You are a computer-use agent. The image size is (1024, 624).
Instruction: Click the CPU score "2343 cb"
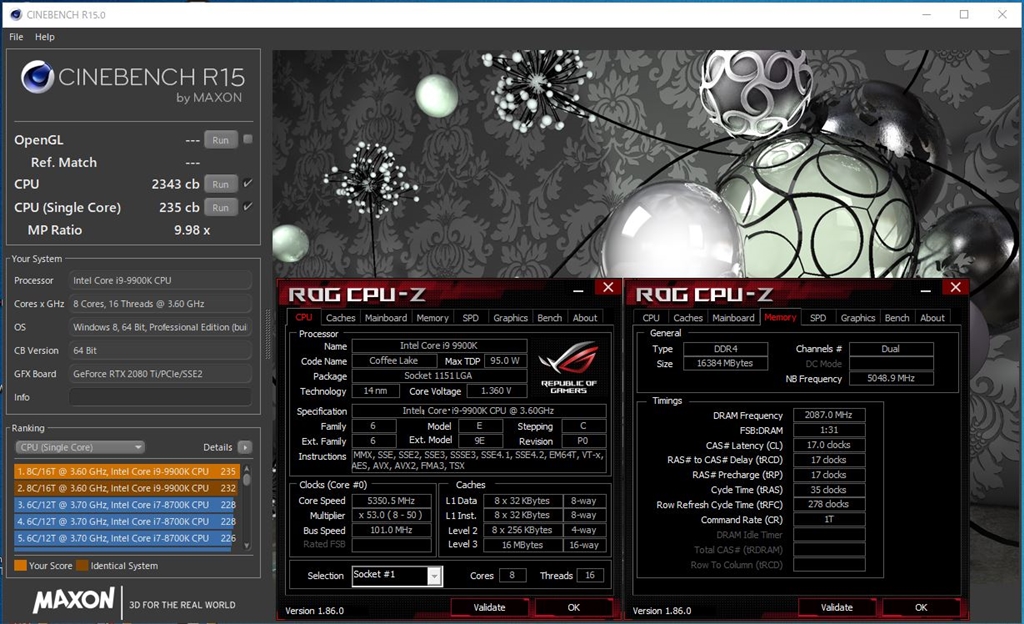tap(176, 184)
